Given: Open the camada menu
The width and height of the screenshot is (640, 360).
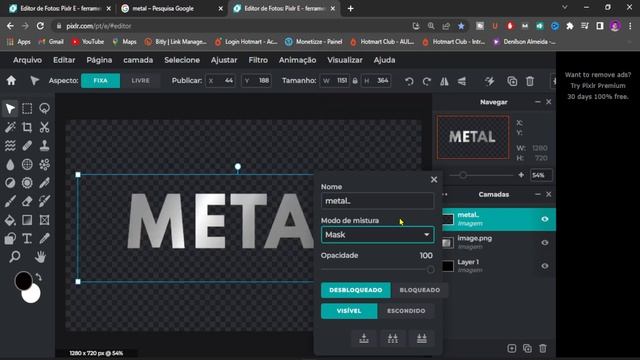Looking at the screenshot, I should tap(138, 60).
